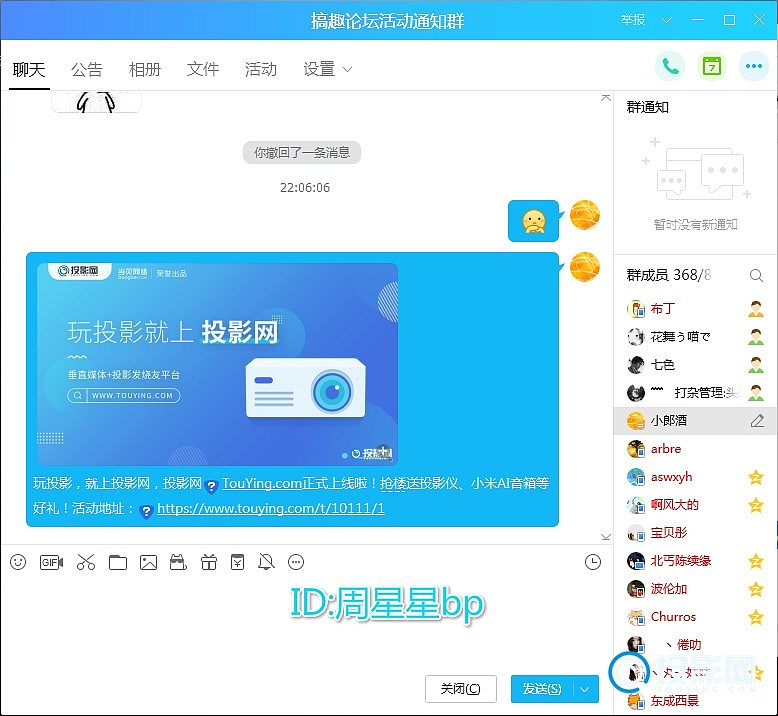This screenshot has width=778, height=716.
Task: Click the 你撤回了一条消息 notice
Action: 302,152
